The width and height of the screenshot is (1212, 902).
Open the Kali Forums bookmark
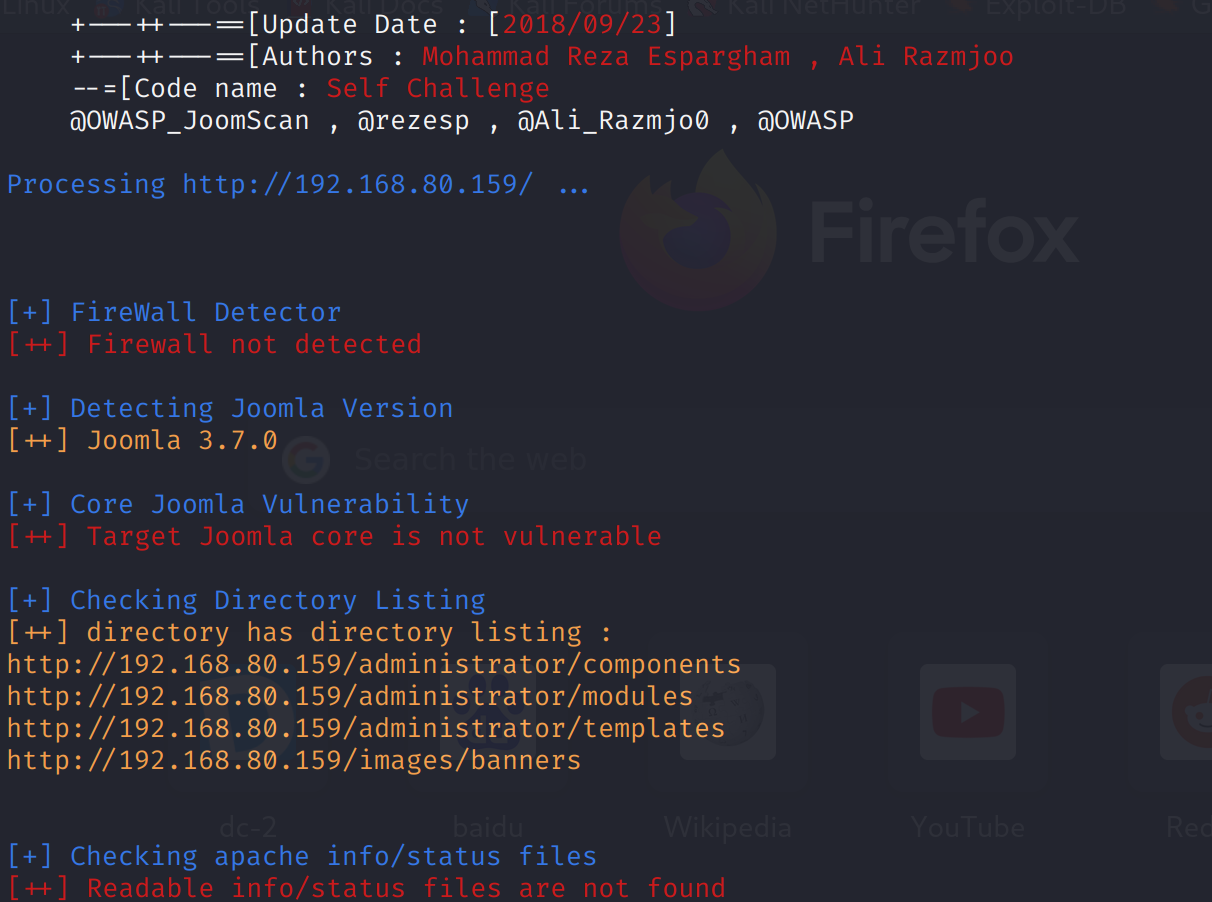pos(588,6)
